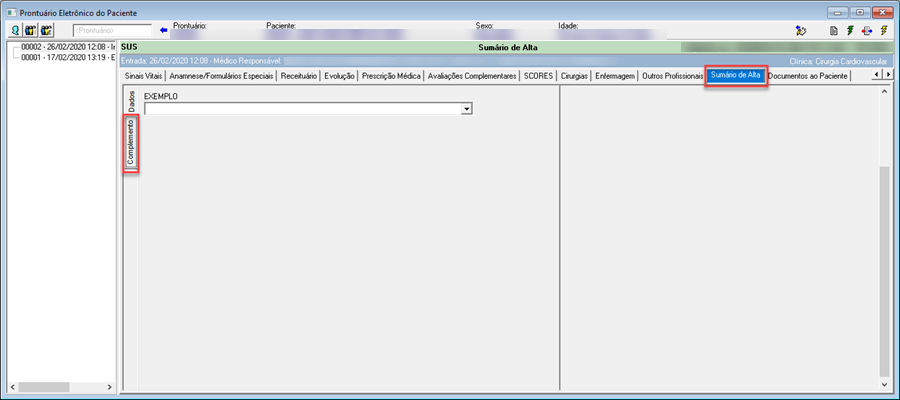Viewport: 900px width, 400px height.
Task: Select the Cirurgias tab
Action: tap(574, 76)
